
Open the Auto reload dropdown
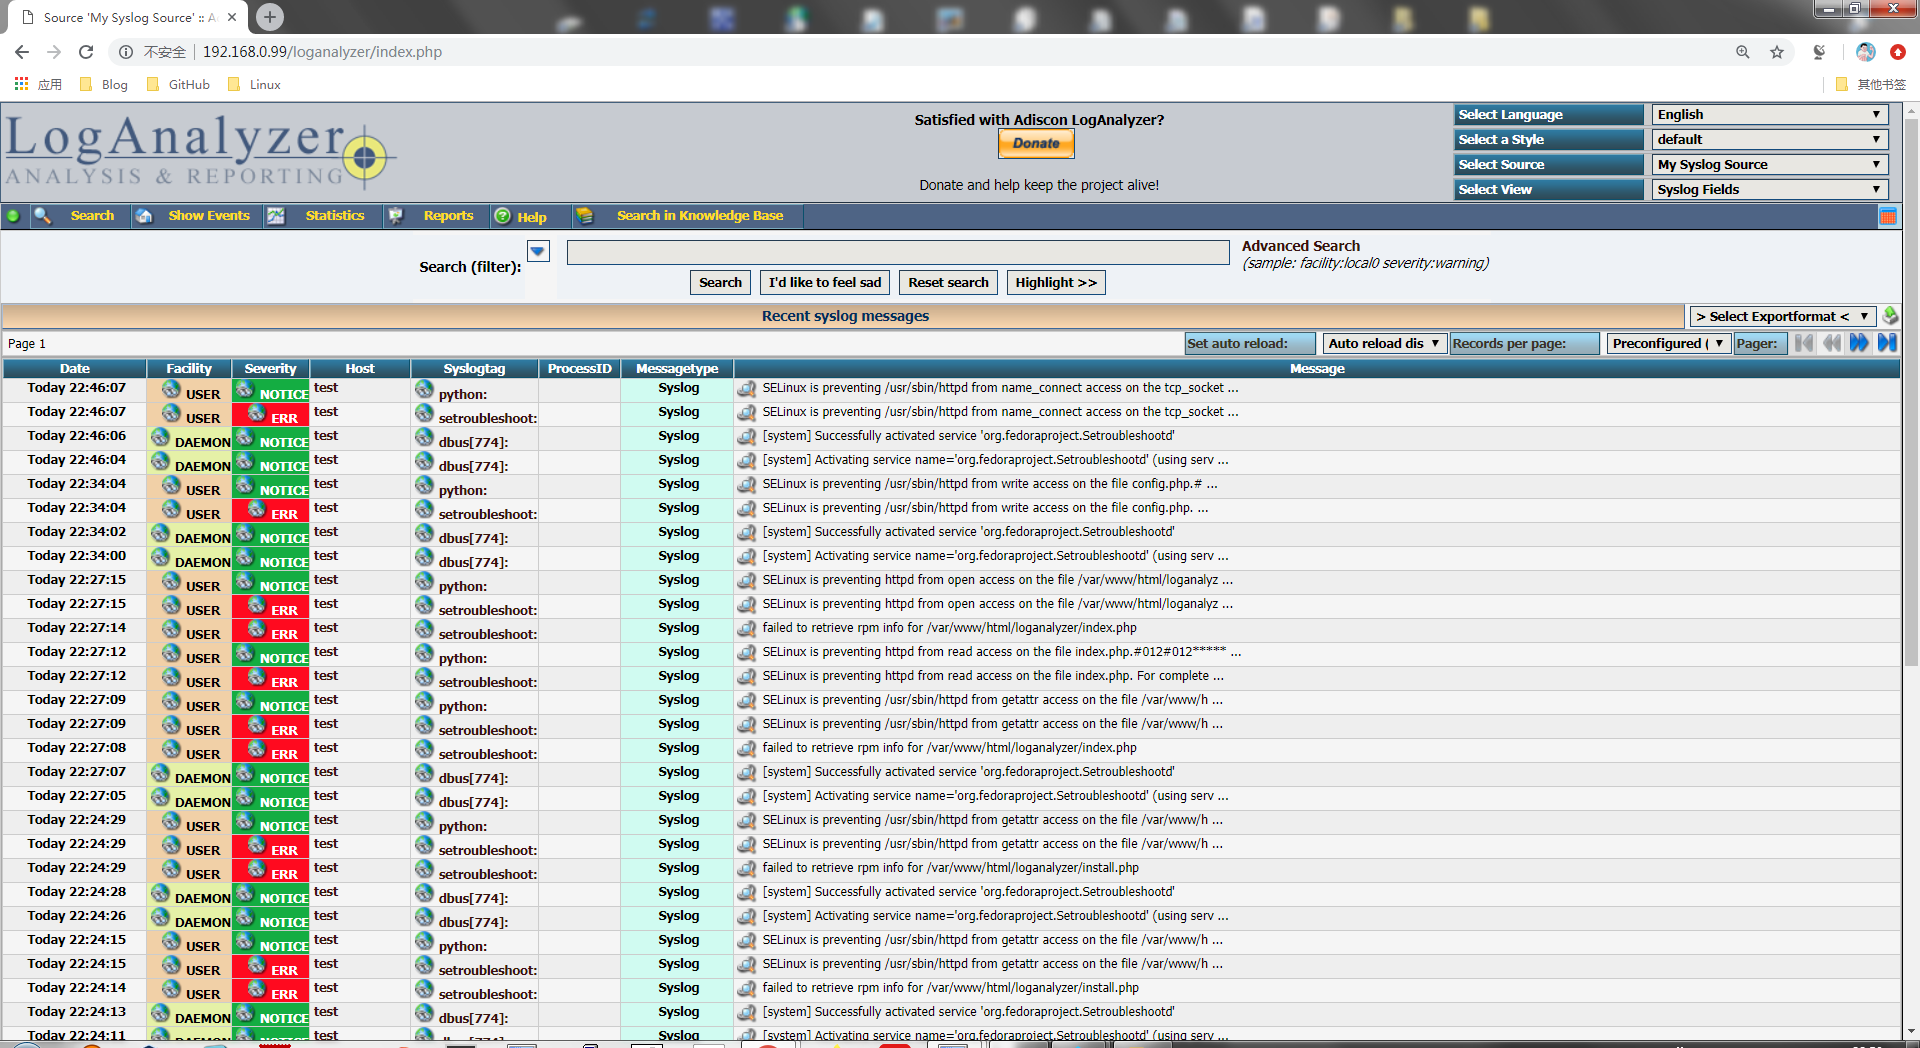(x=1383, y=343)
